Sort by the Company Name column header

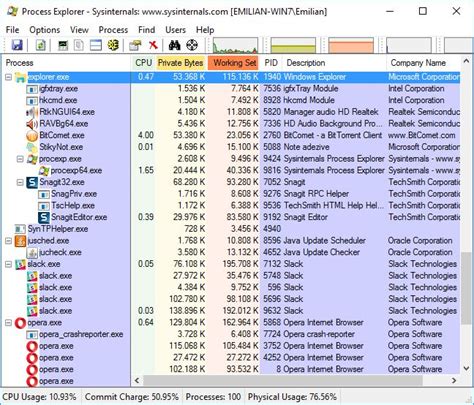point(423,63)
